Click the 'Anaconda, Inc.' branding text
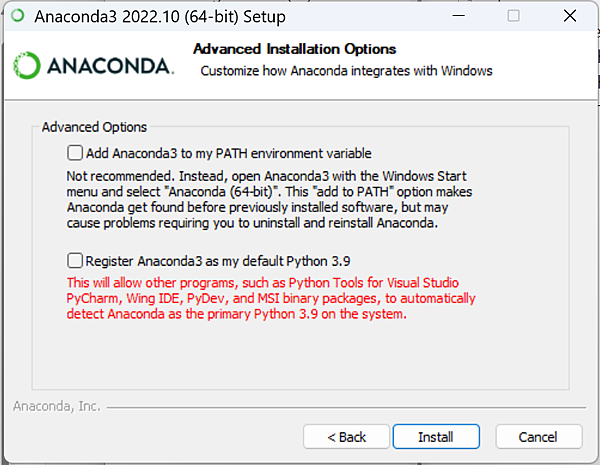The image size is (600, 465). point(57,406)
